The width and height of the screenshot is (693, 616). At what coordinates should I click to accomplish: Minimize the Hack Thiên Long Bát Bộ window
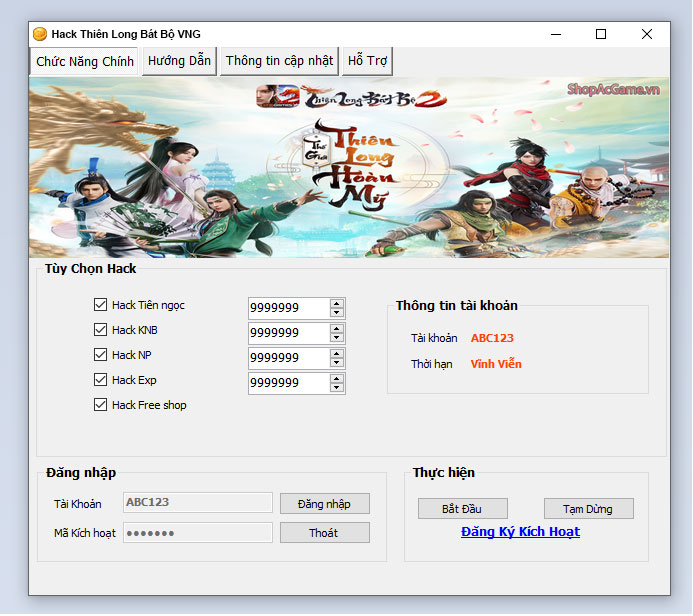(556, 34)
